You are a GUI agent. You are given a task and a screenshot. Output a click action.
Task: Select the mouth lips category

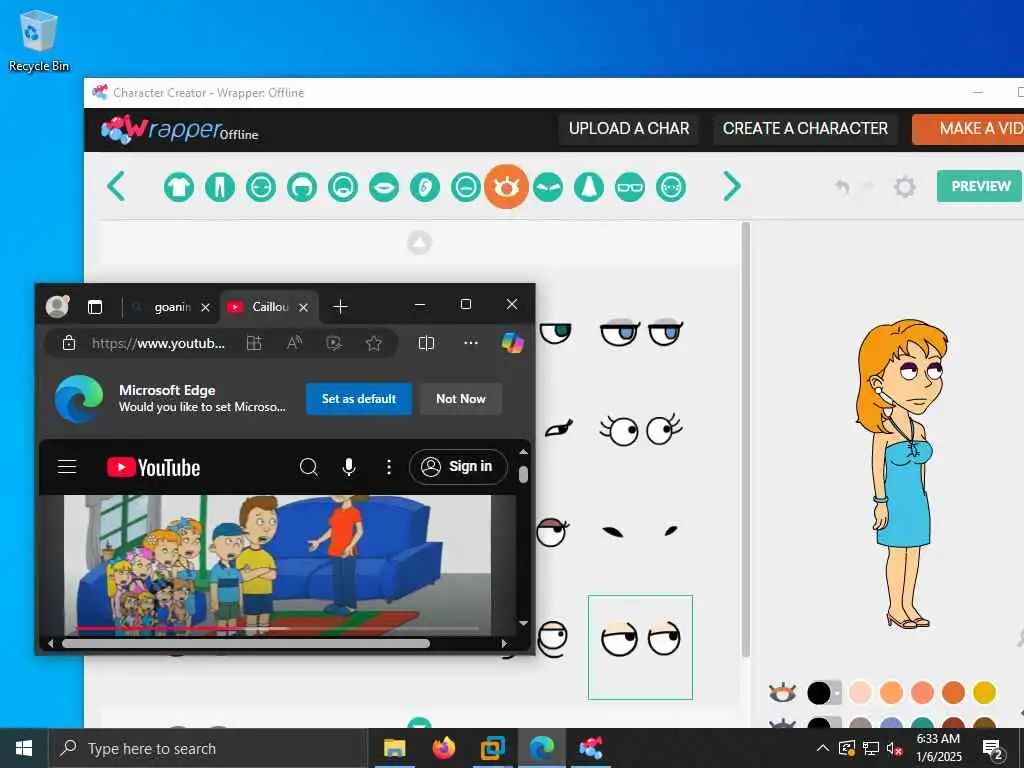point(384,187)
